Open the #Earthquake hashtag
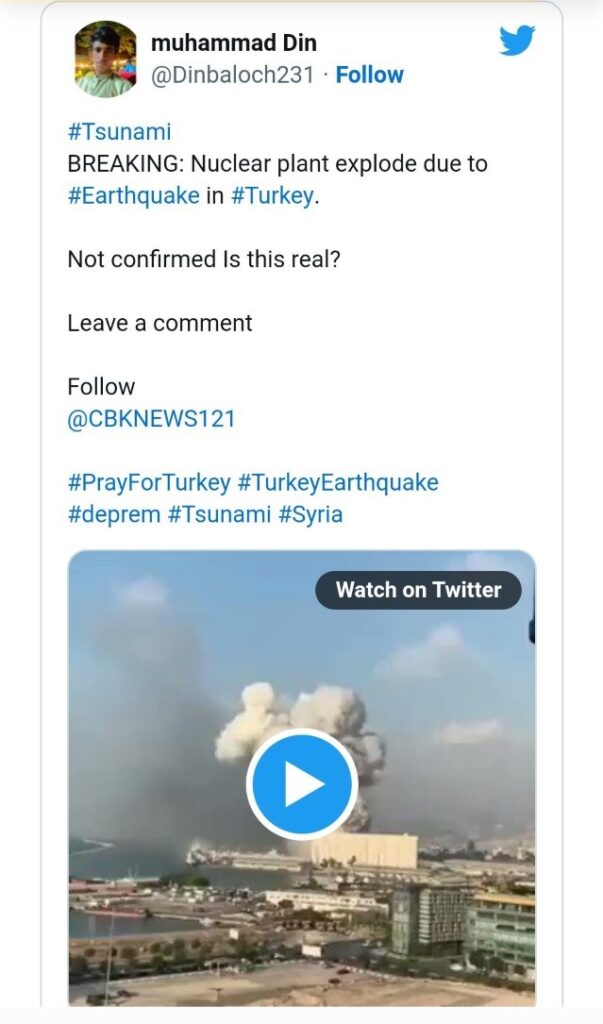Screen dimensions: 603x1024 (133, 195)
